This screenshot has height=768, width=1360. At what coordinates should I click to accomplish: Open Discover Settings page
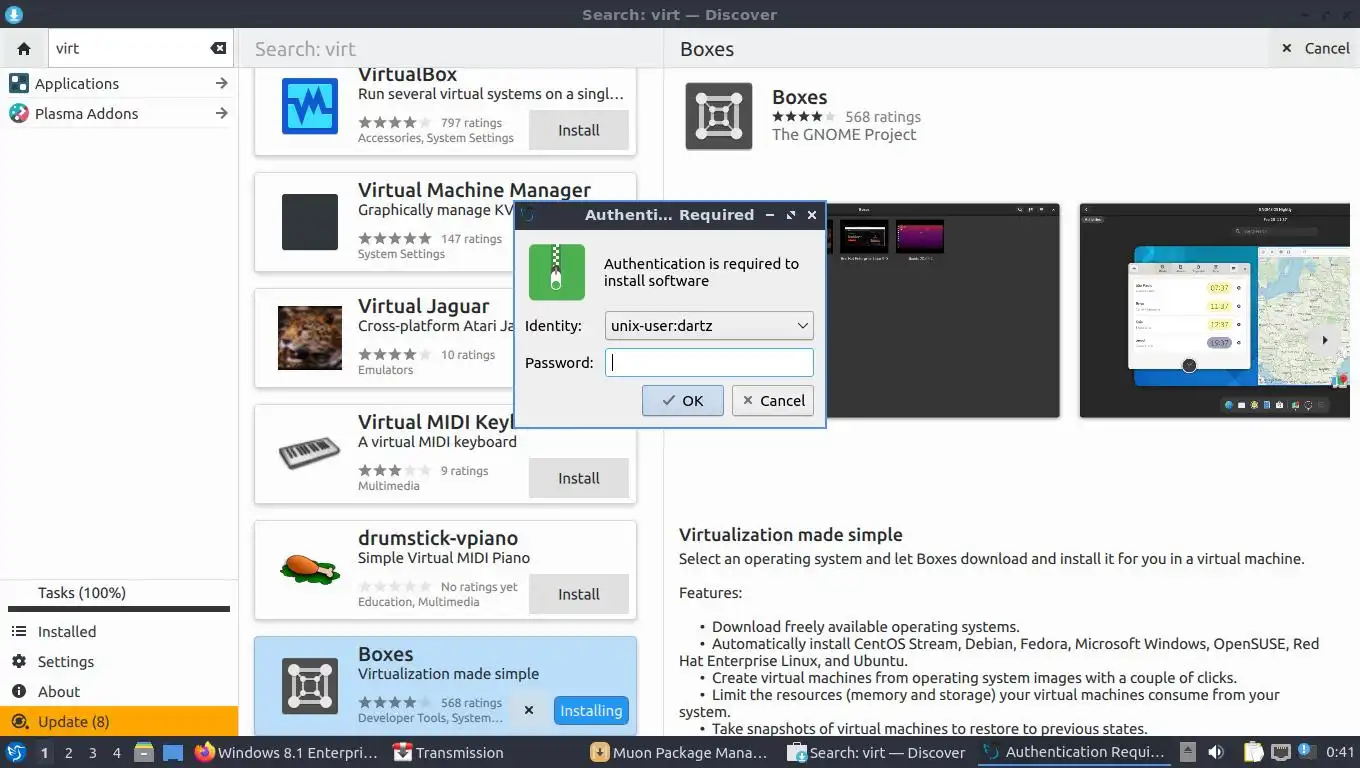119,661
